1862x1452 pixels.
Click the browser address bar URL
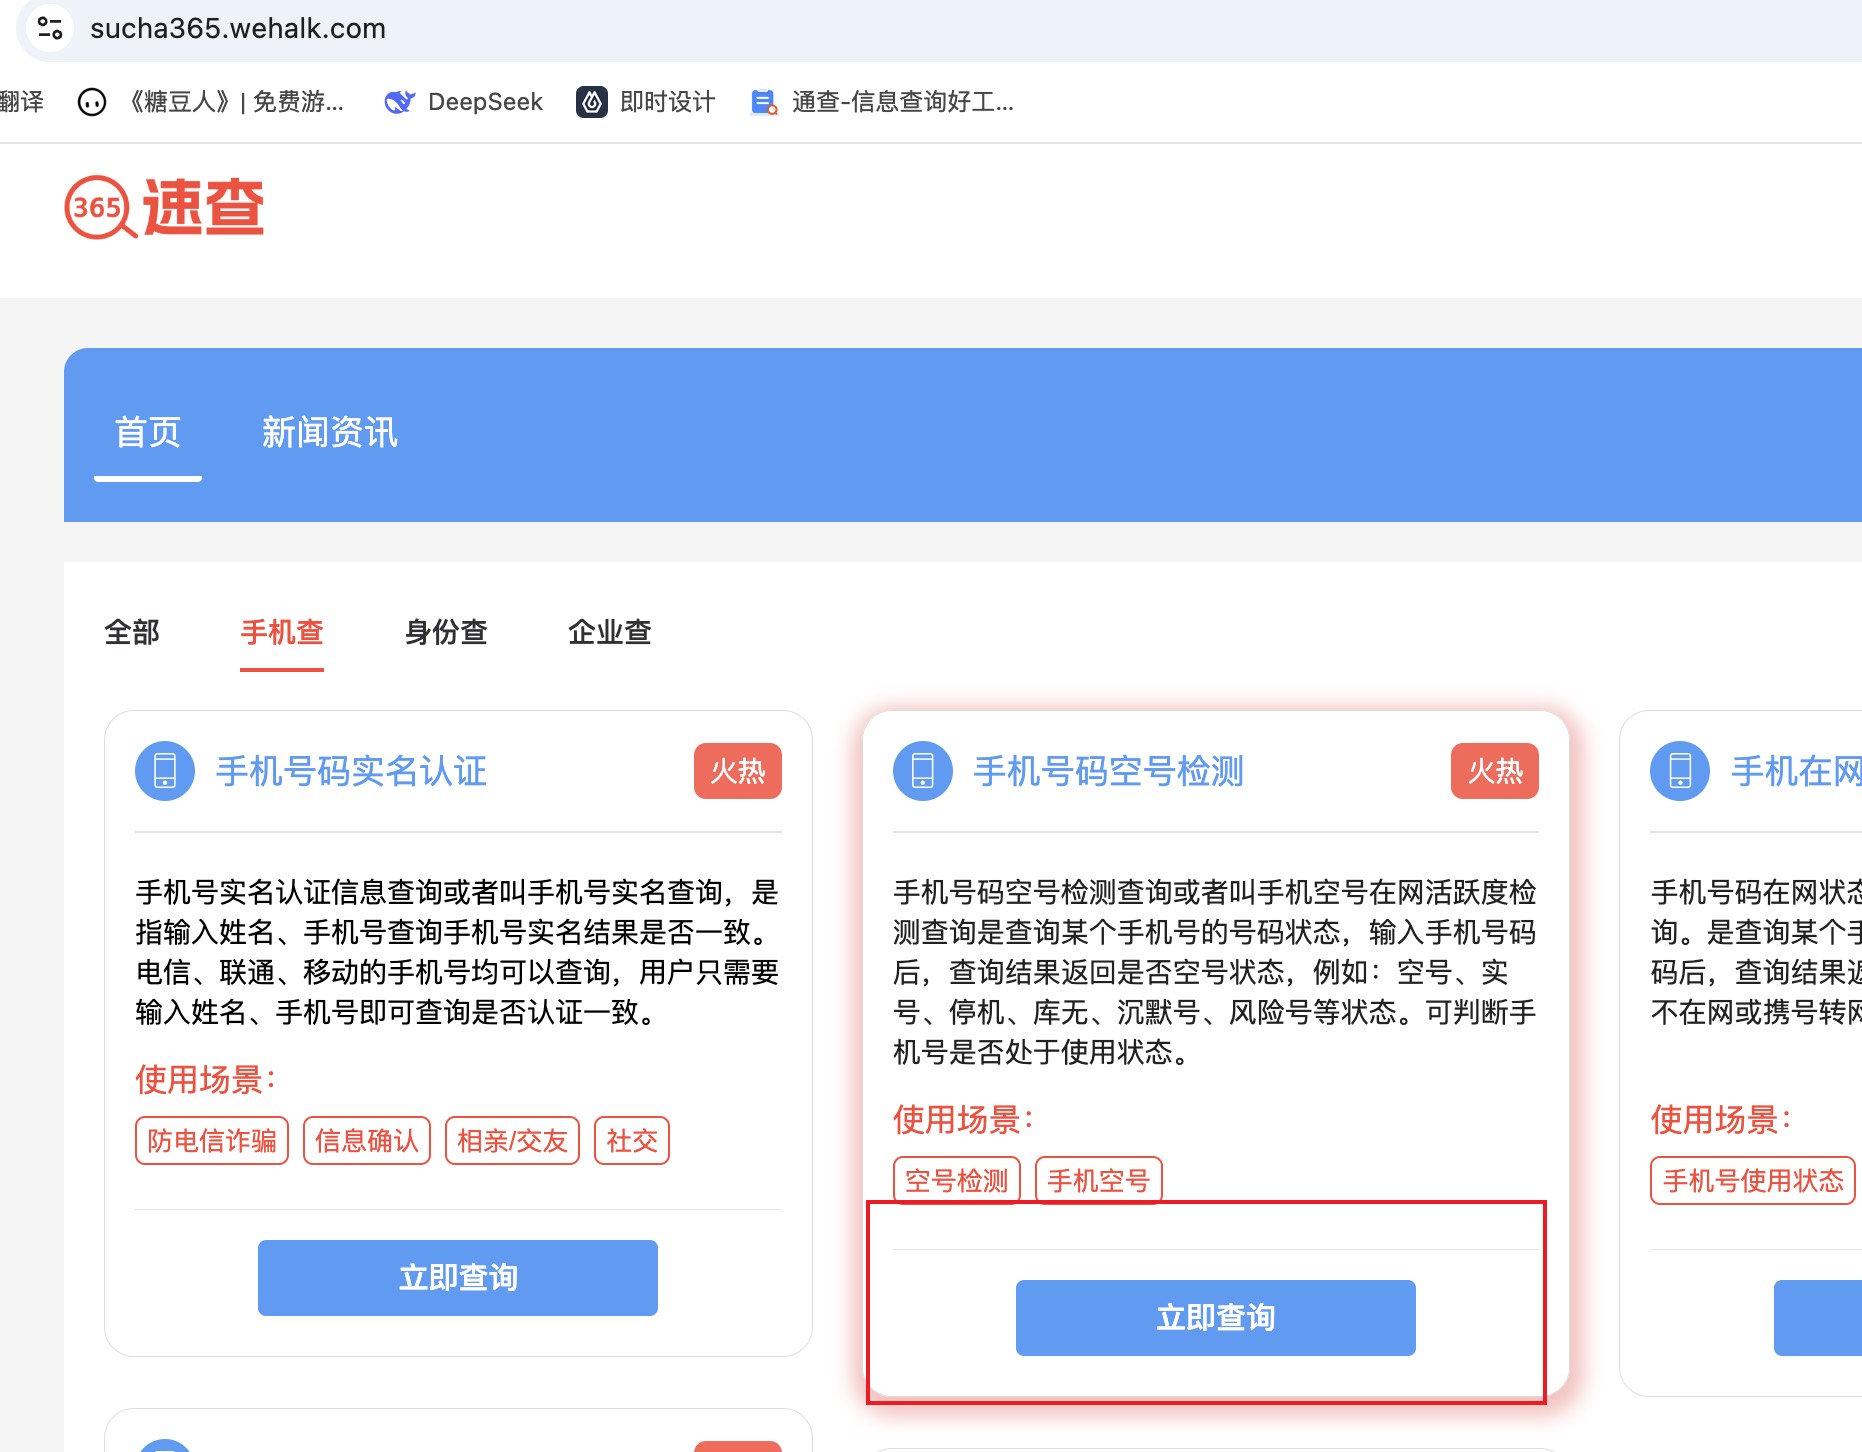point(238,28)
